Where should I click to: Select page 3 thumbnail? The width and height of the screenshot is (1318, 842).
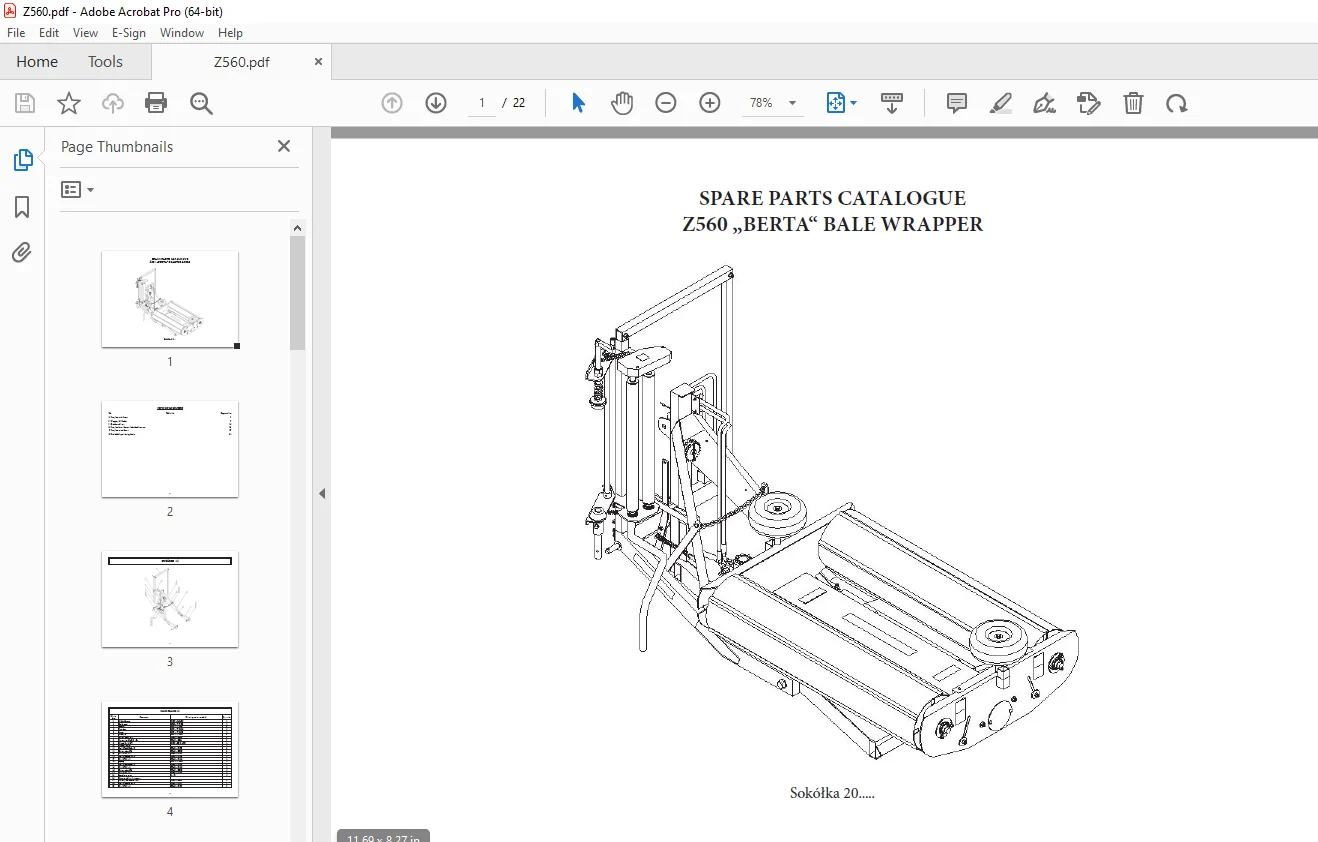coord(170,599)
